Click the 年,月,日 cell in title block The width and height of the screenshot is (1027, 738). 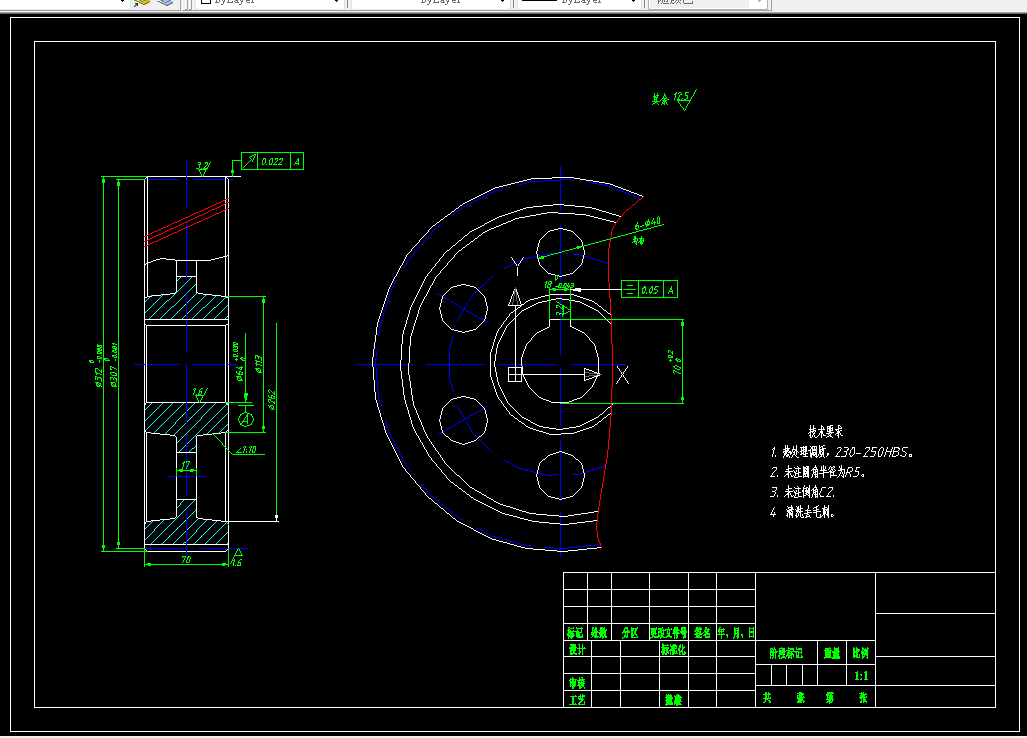coord(736,633)
